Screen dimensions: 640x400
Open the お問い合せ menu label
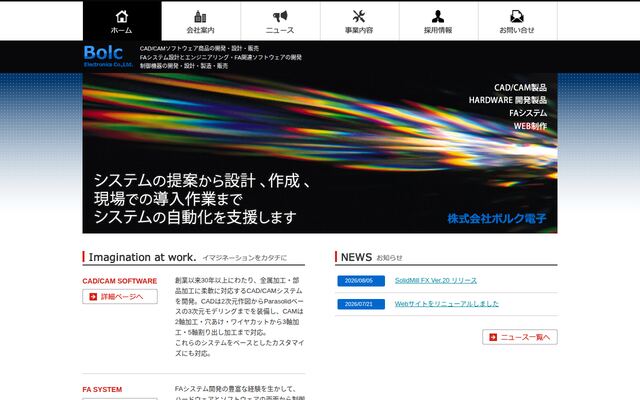(517, 30)
